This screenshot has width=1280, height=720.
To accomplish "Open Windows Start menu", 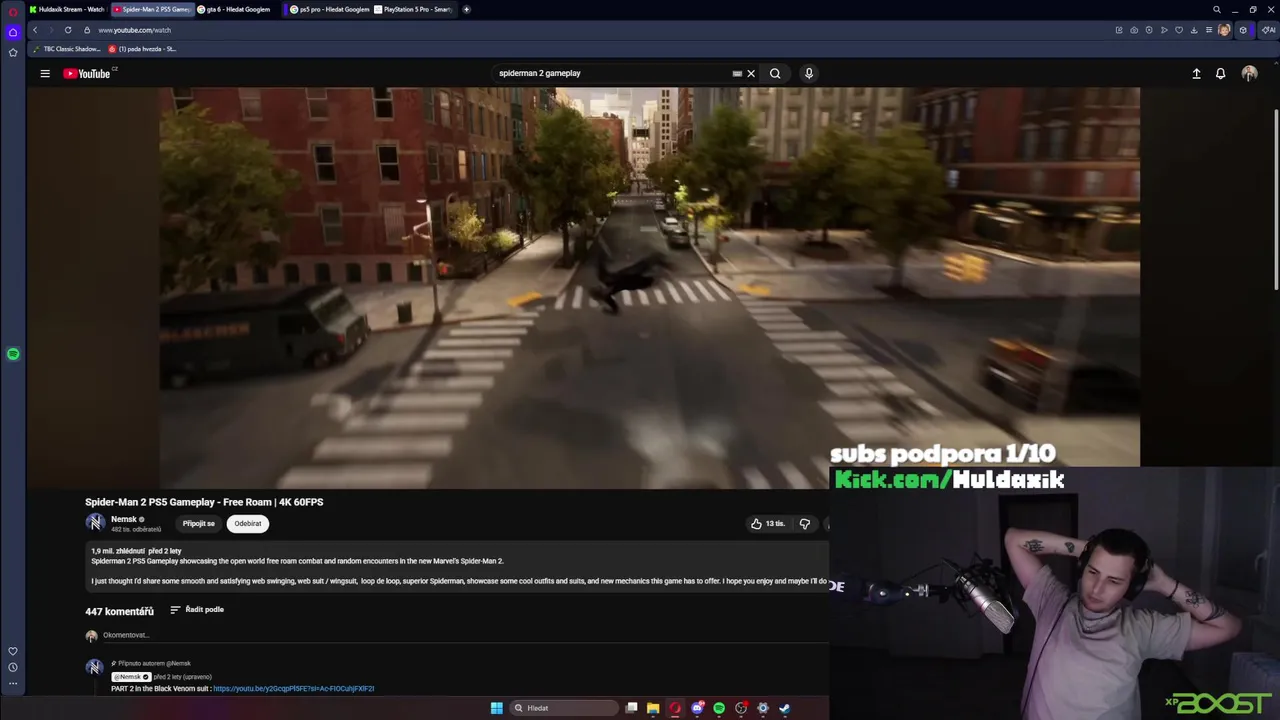I will pyautogui.click(x=496, y=708).
